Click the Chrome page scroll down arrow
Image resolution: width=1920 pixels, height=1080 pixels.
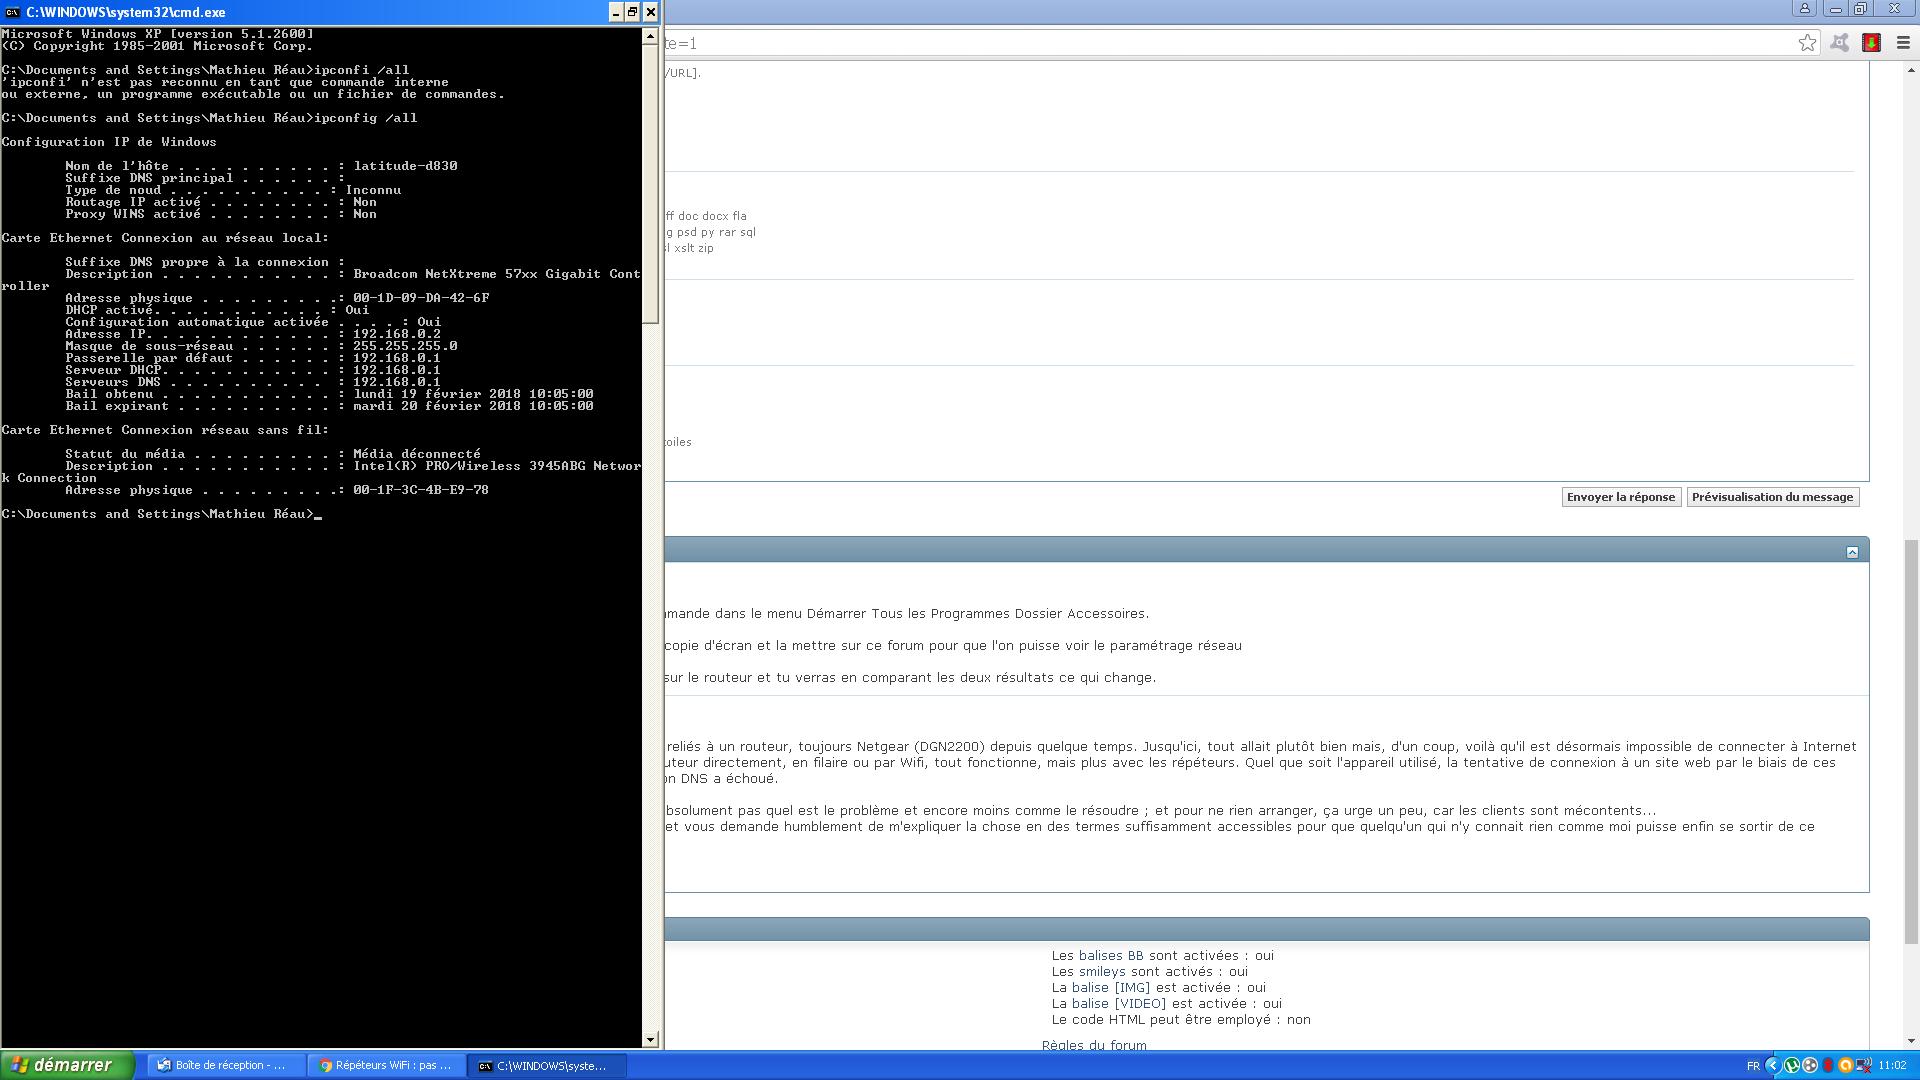1911,1041
